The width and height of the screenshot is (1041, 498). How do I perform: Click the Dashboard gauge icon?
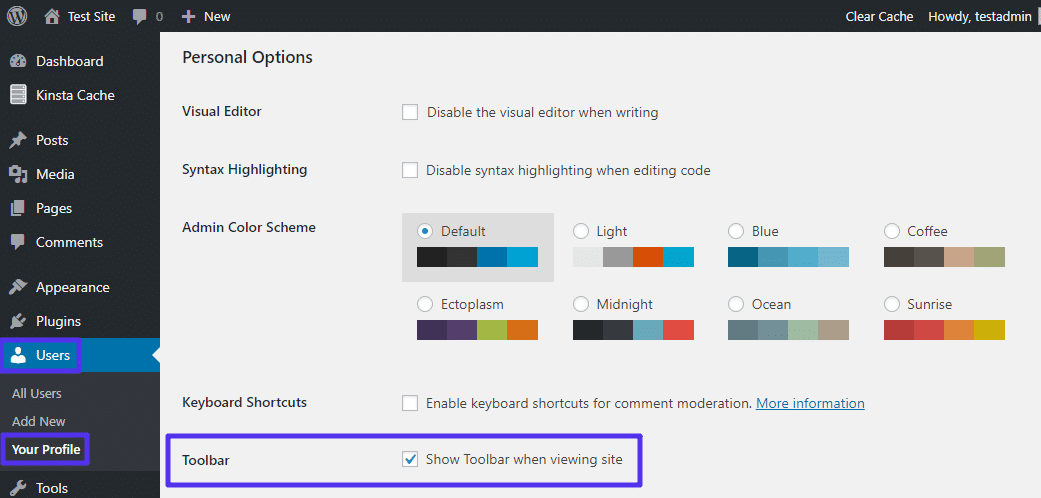pos(18,61)
